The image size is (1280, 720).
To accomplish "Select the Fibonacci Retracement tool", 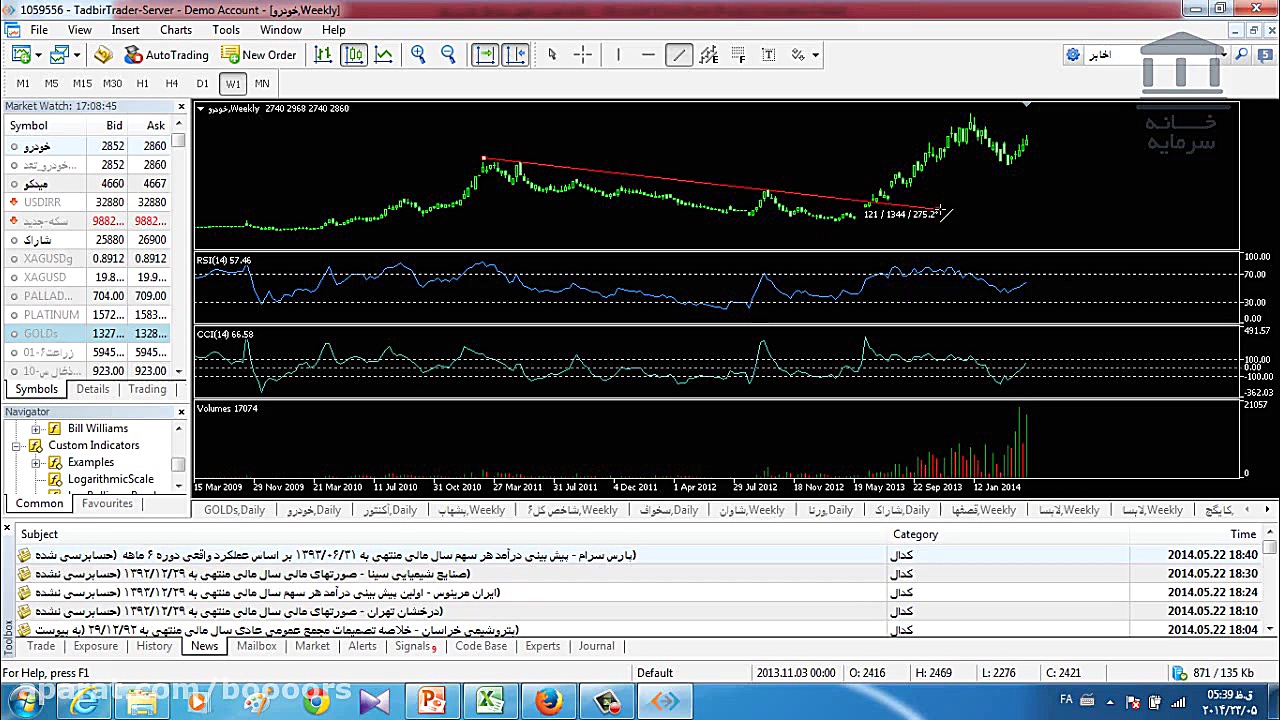I will click(x=739, y=55).
